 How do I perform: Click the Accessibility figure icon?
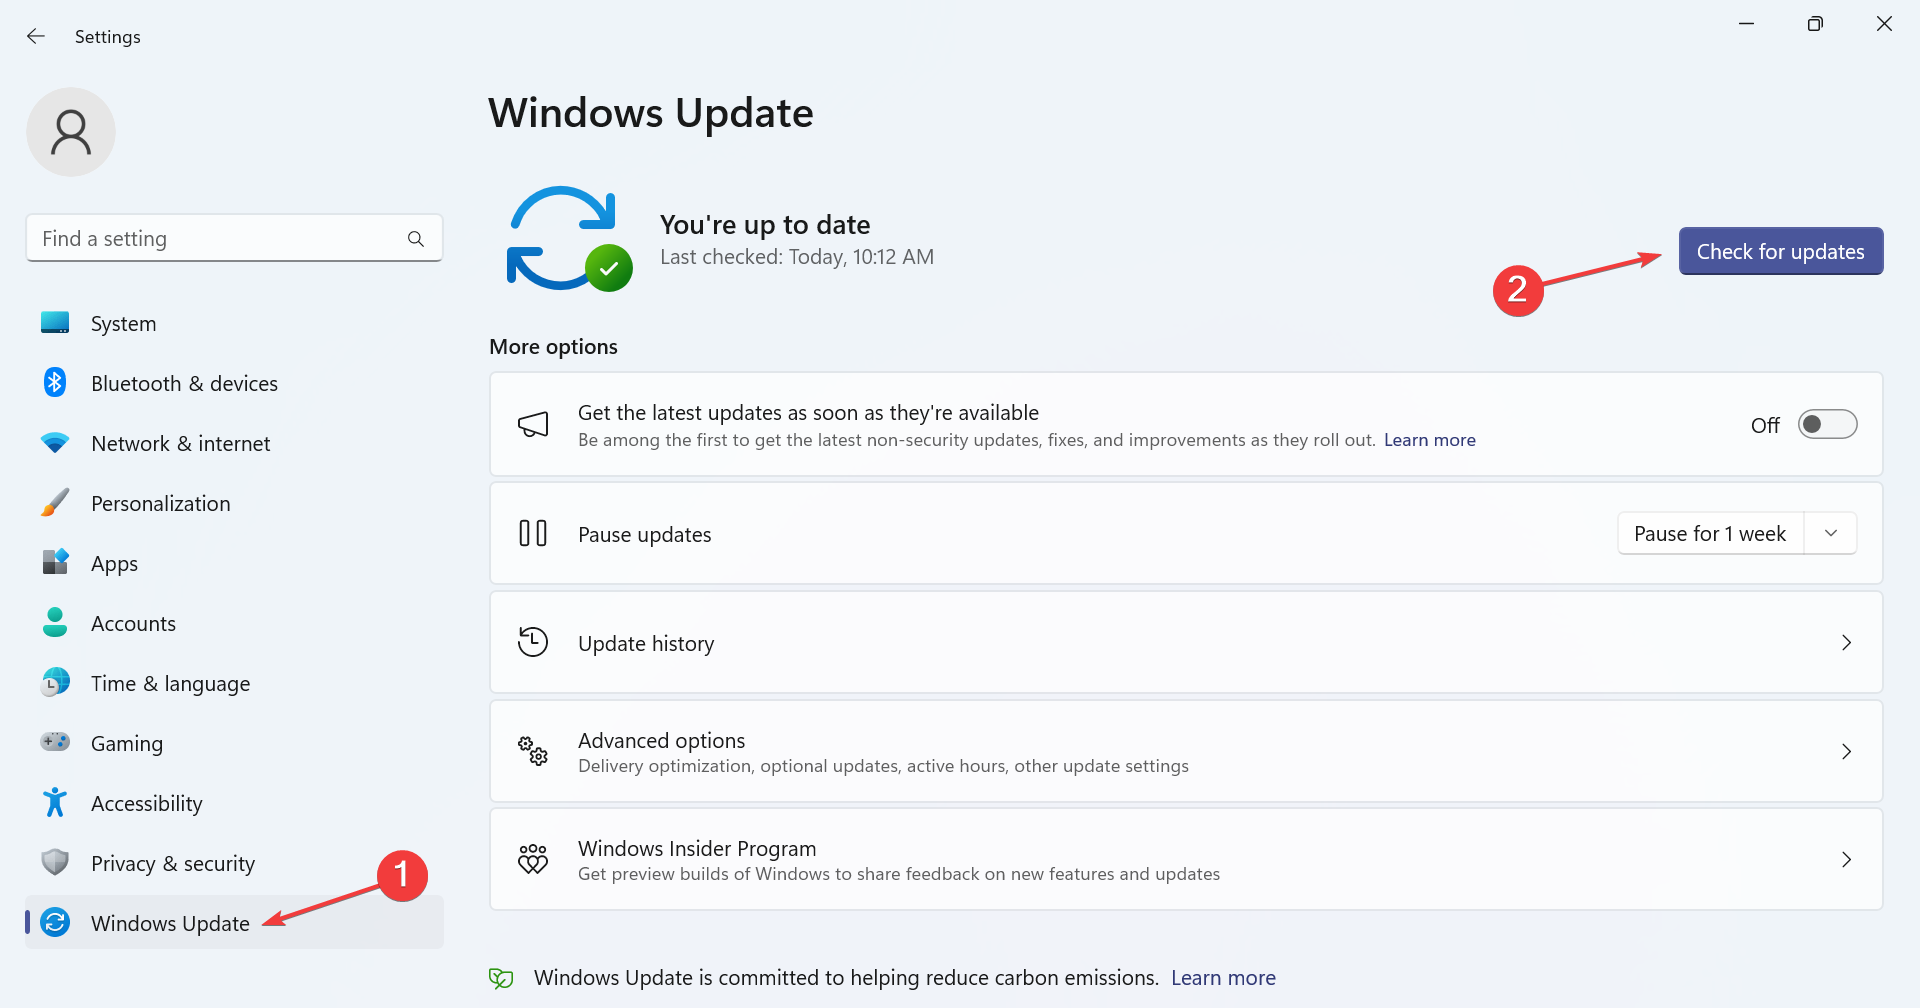click(x=55, y=802)
